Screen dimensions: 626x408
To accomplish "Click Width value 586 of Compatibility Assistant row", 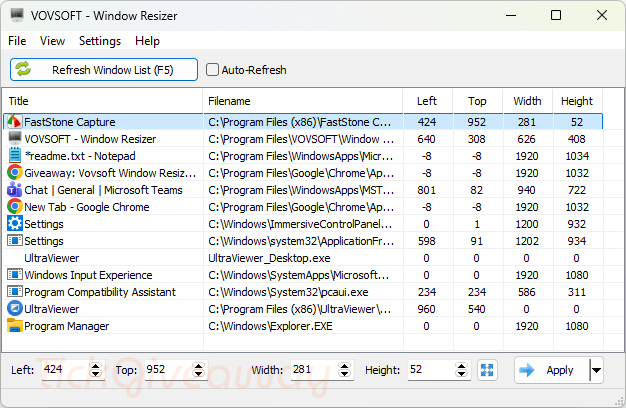I will 527,292.
